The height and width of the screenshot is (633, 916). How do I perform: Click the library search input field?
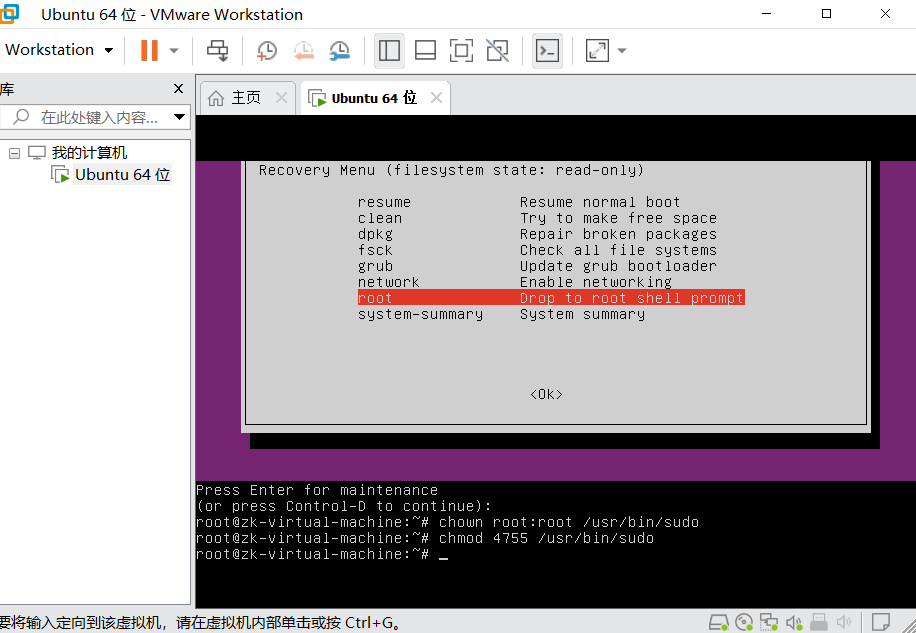coord(99,117)
